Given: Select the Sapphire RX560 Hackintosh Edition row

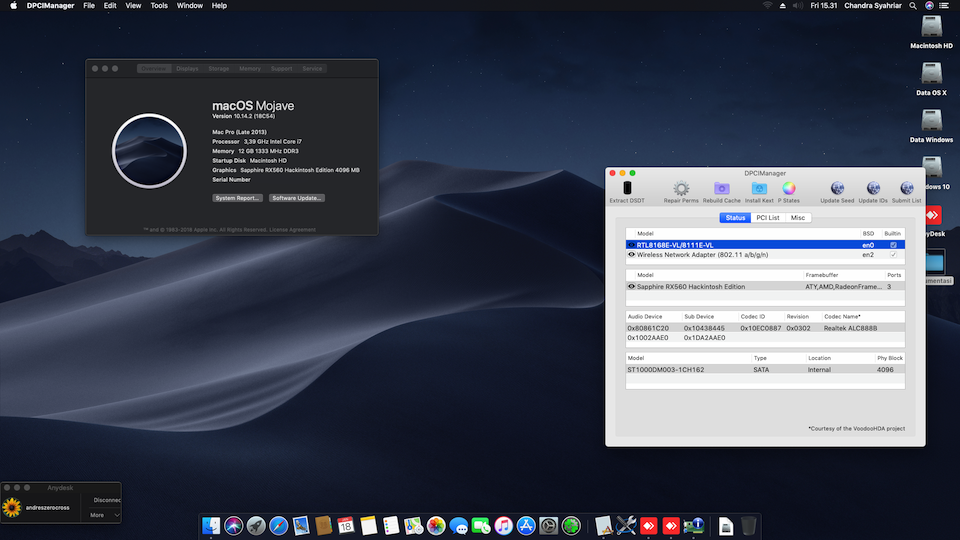Looking at the screenshot, I should (765, 287).
